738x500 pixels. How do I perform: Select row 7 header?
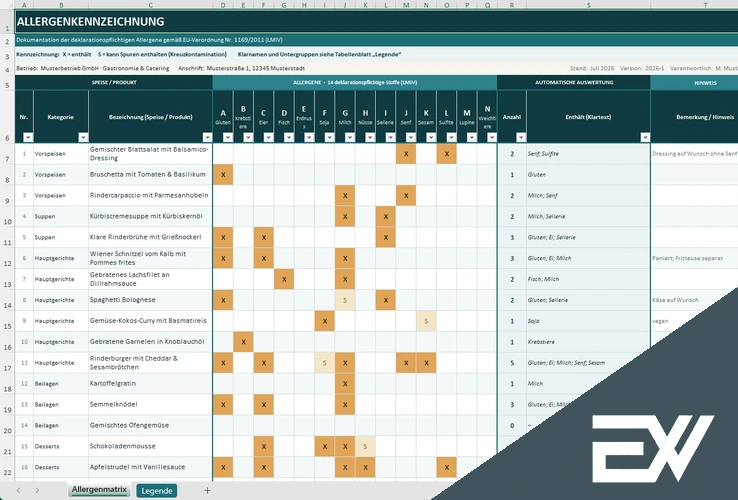point(7,154)
